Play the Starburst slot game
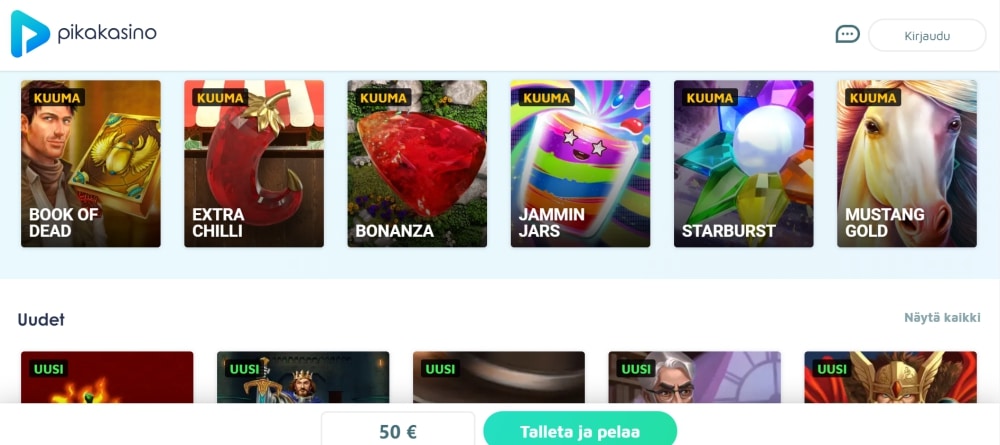Image resolution: width=1000 pixels, height=445 pixels. click(744, 163)
